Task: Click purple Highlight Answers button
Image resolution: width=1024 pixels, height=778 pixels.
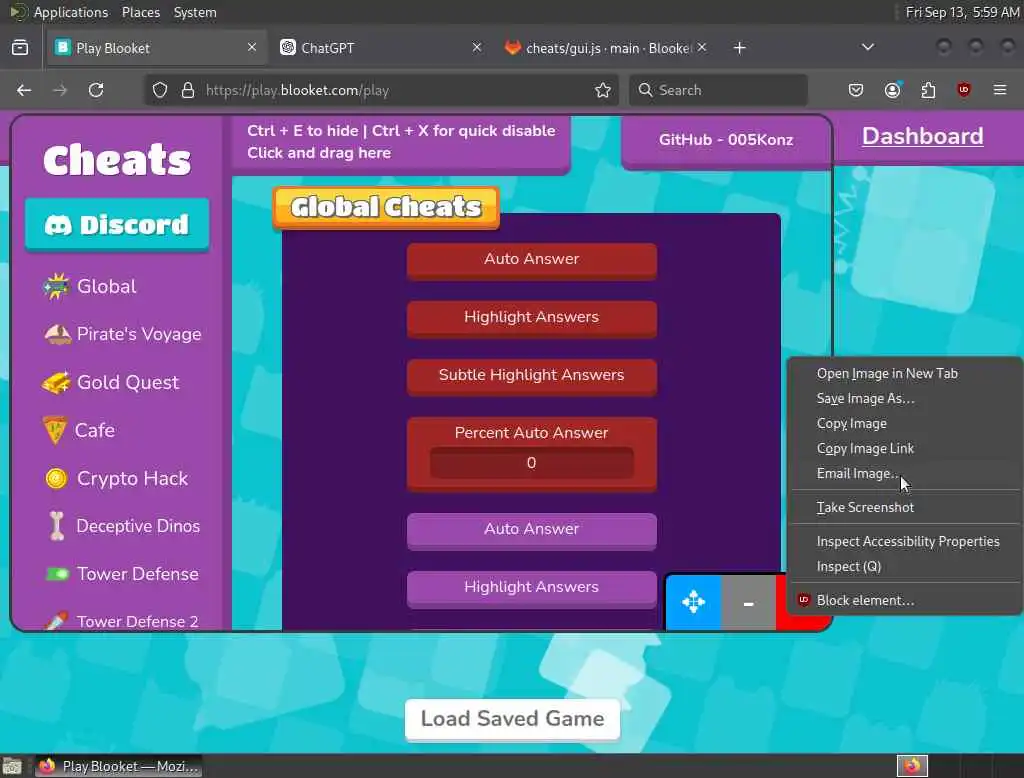Action: click(x=532, y=589)
